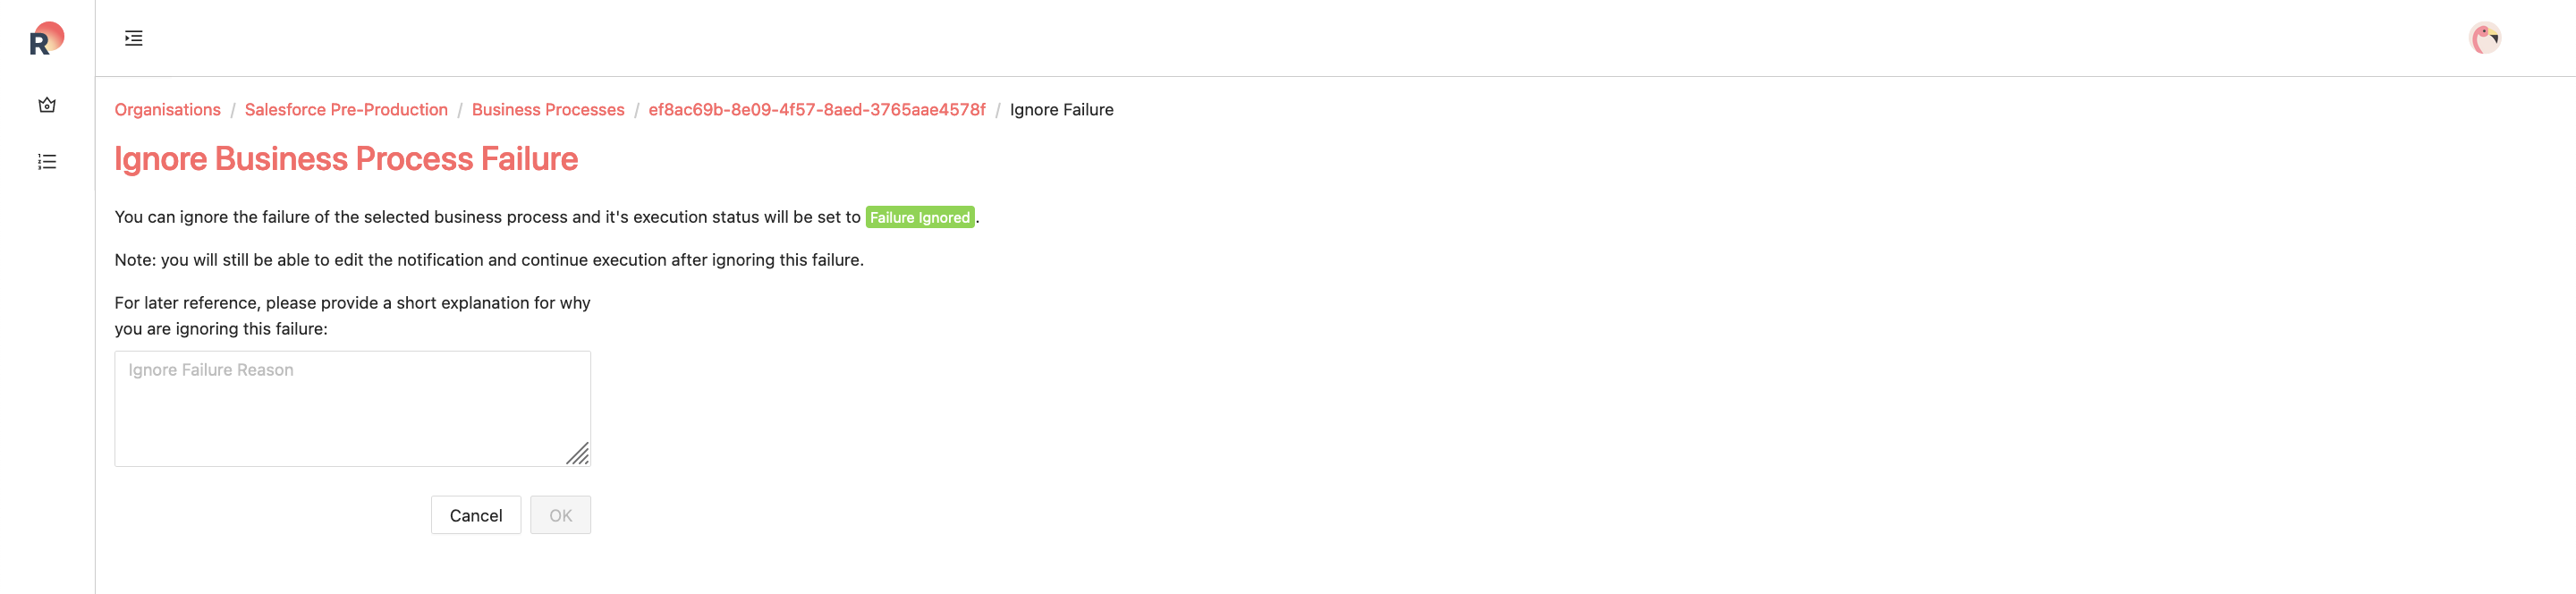Click the green Failure Ignored tag

pos(919,217)
